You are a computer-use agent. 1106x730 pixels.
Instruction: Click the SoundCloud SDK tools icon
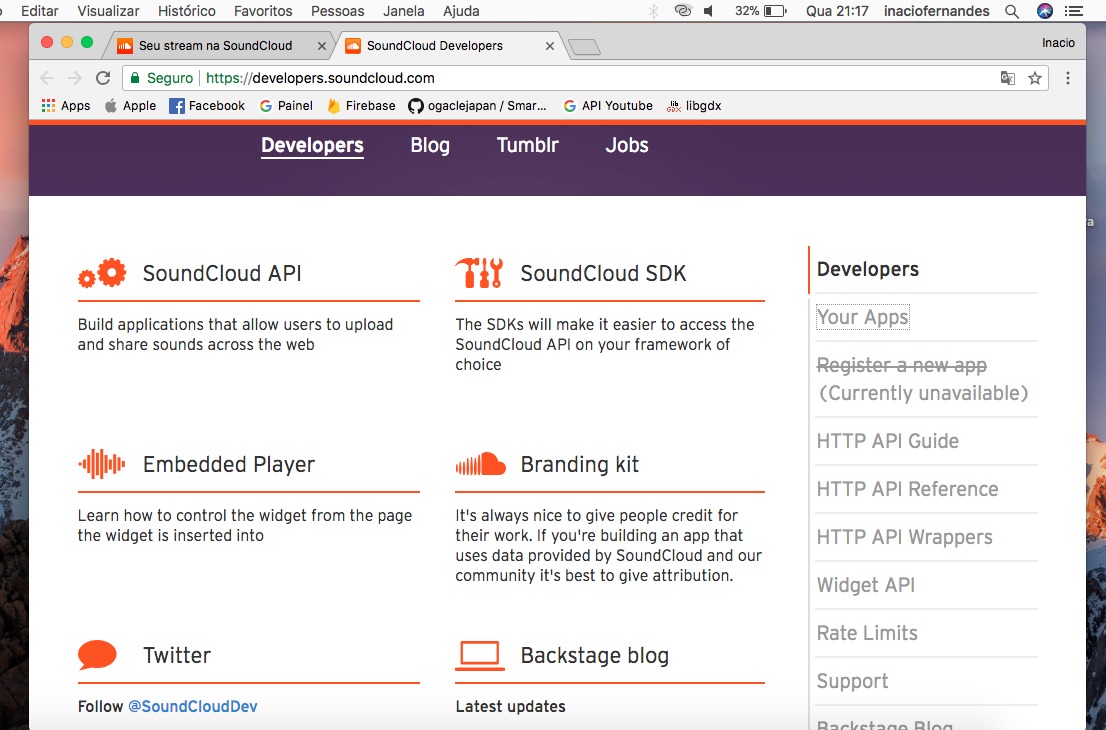479,273
